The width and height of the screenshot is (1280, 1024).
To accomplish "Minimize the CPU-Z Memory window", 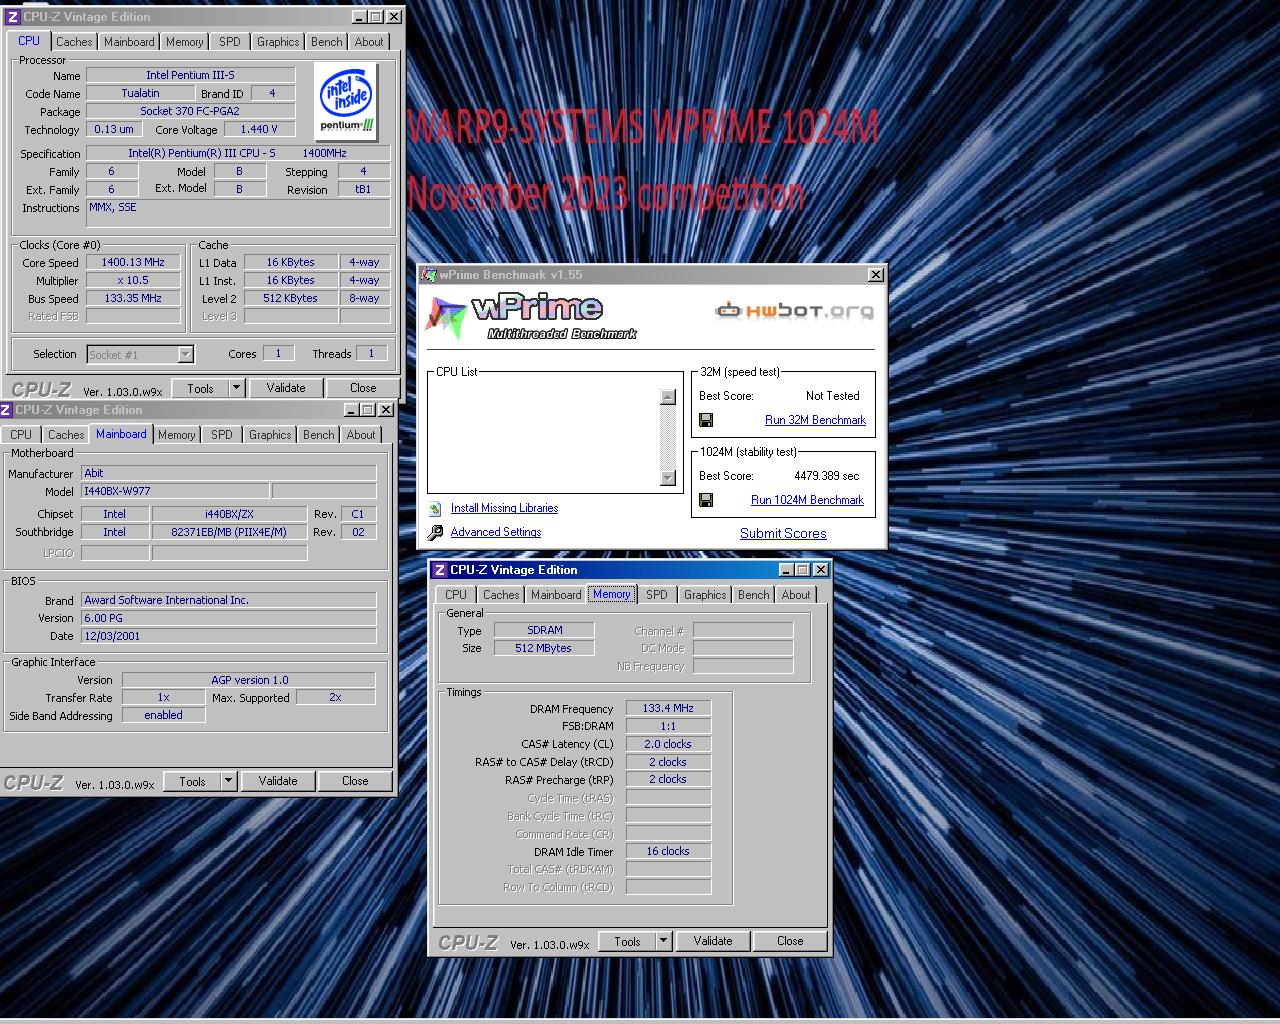I will point(787,570).
